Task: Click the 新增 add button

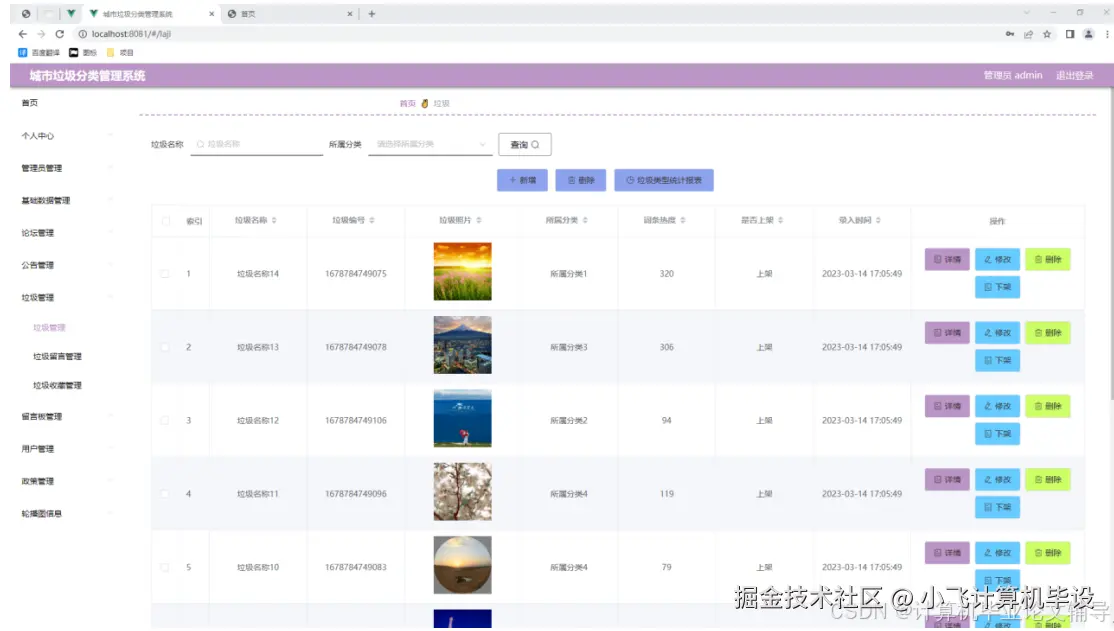Action: pos(522,180)
